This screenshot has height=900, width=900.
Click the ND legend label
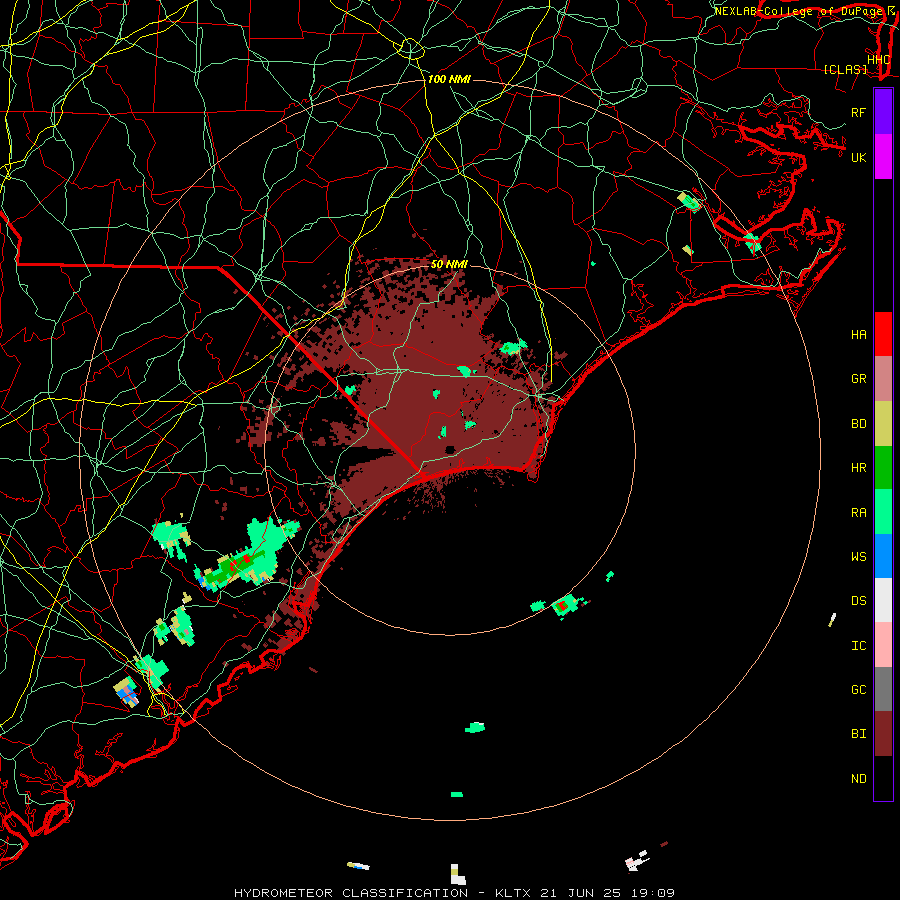click(859, 779)
